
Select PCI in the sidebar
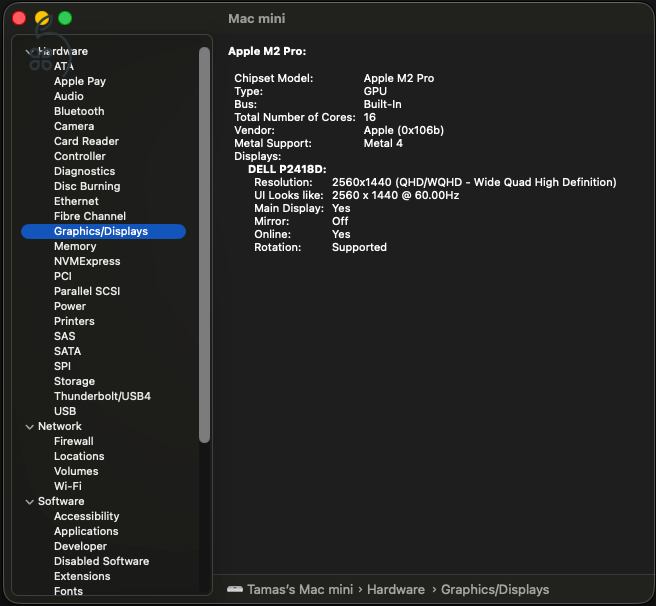[63, 276]
